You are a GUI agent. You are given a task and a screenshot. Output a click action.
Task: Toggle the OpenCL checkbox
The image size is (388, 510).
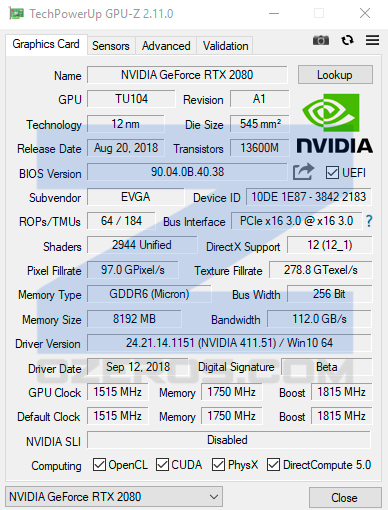[x=99, y=464]
